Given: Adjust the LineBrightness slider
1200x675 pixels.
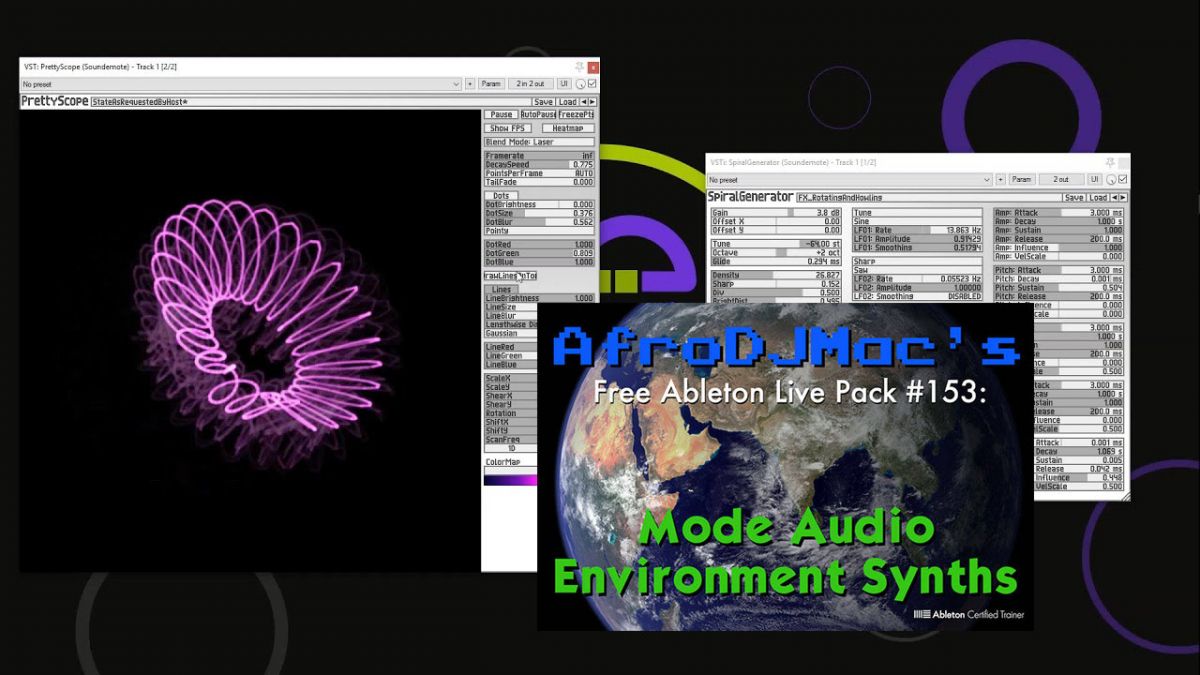Looking at the screenshot, I should click(540, 298).
